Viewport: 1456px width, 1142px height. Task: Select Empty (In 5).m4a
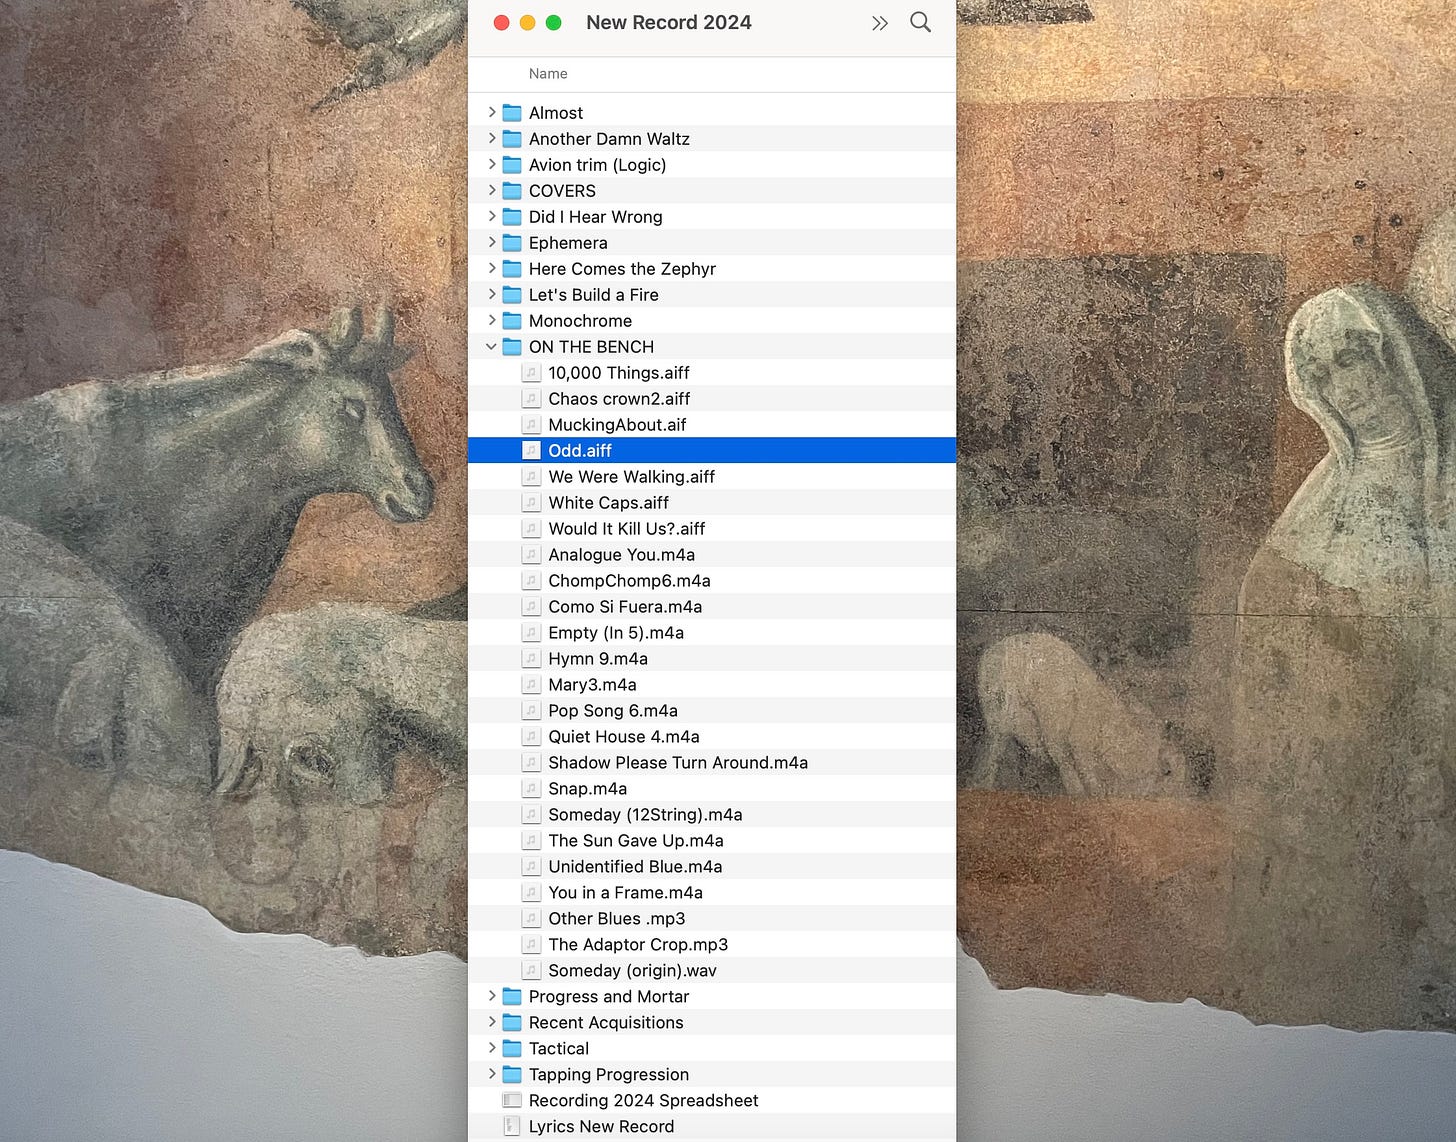712,633
